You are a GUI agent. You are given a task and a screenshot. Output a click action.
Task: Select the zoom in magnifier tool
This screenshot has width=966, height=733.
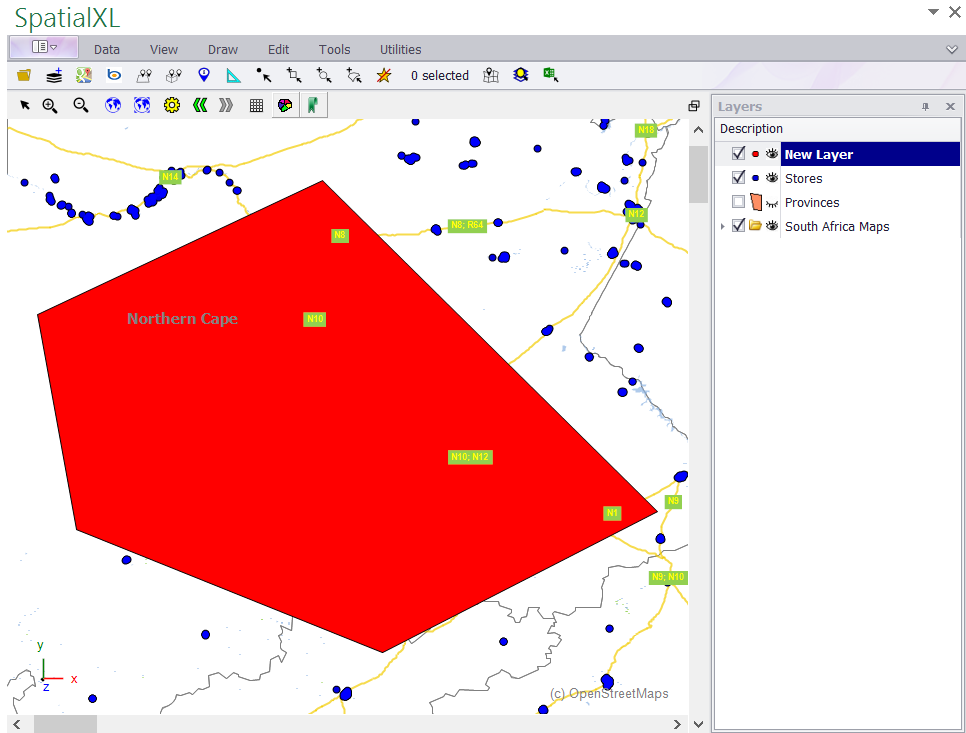pos(50,105)
